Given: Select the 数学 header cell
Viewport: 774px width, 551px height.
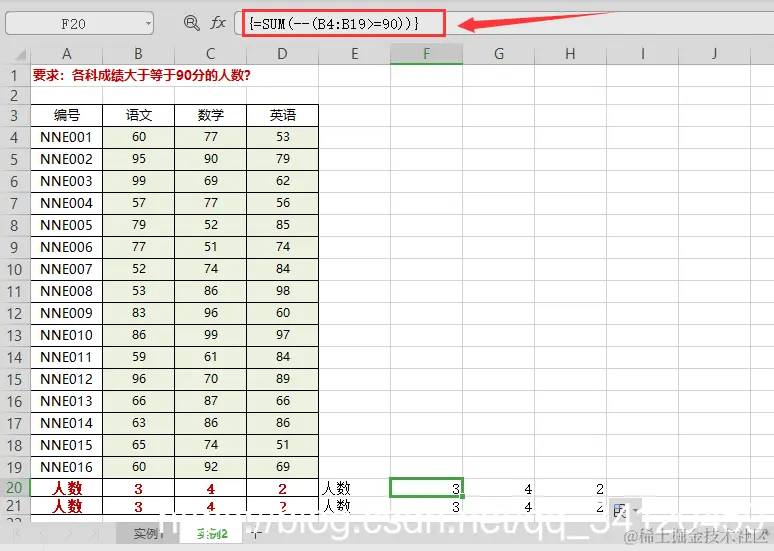Looking at the screenshot, I should [211, 116].
